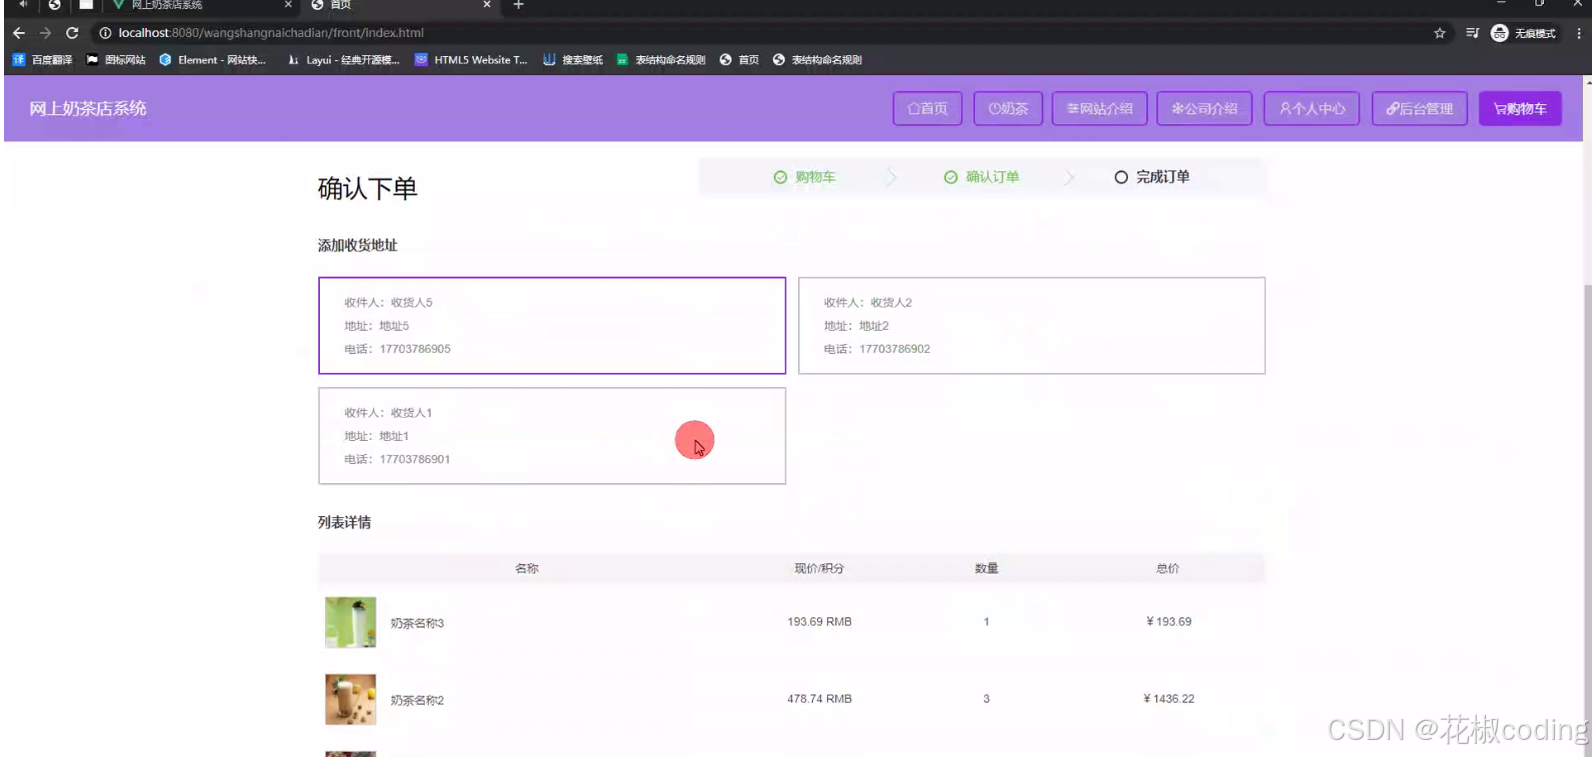Screen dimensions: 1593x757
Task: Open the media control icon in toolbar
Action: click(1472, 33)
